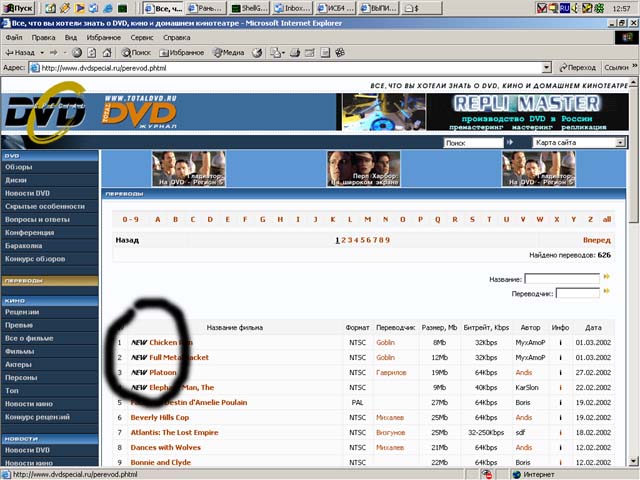Click the Total DVD журнал logo banner

139,112
